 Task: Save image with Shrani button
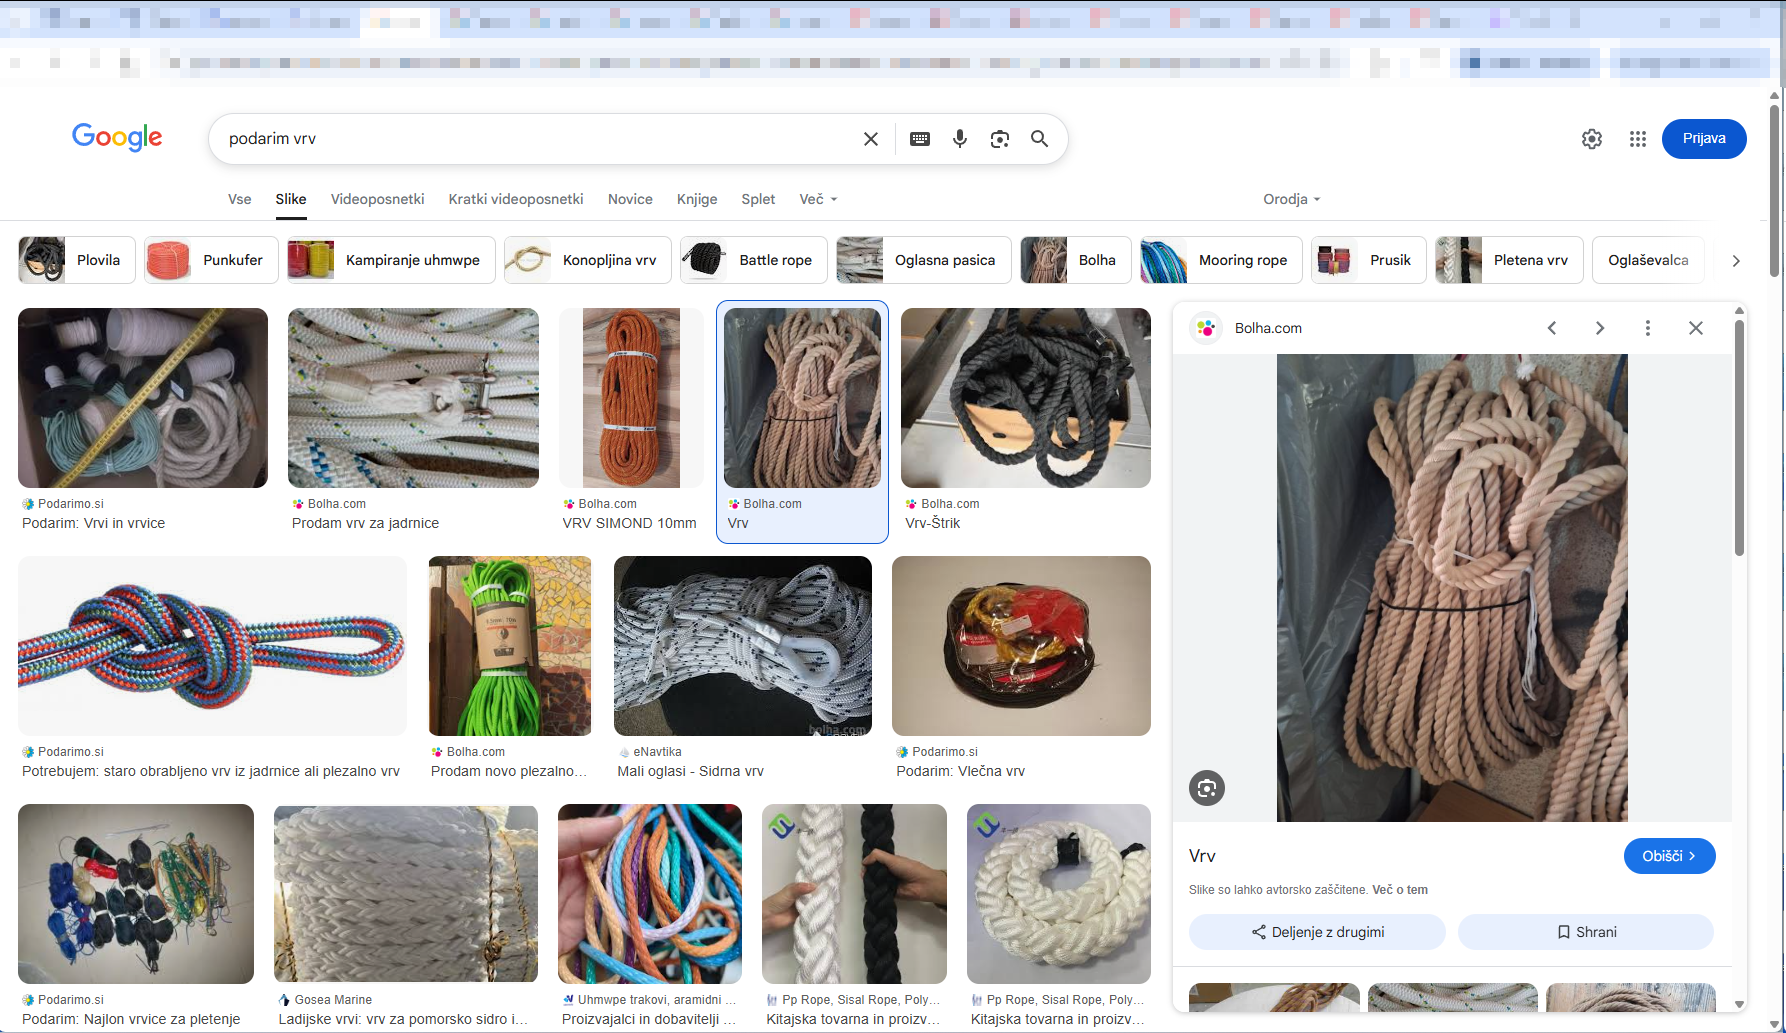[1586, 932]
